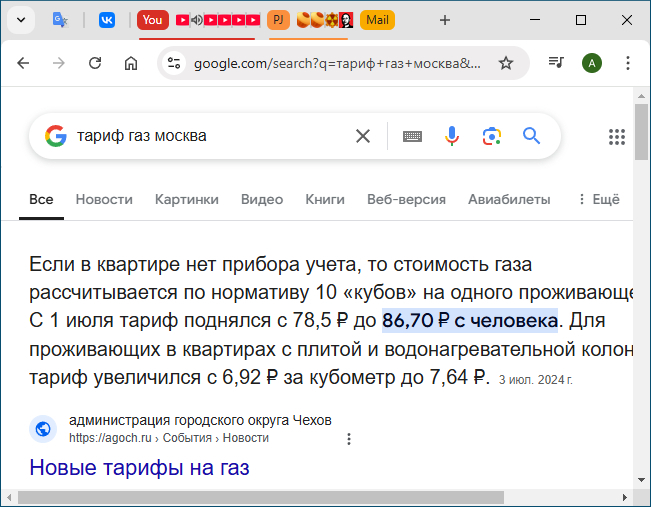
Task: Click the vertical scrollbar thumb
Action: click(x=641, y=132)
